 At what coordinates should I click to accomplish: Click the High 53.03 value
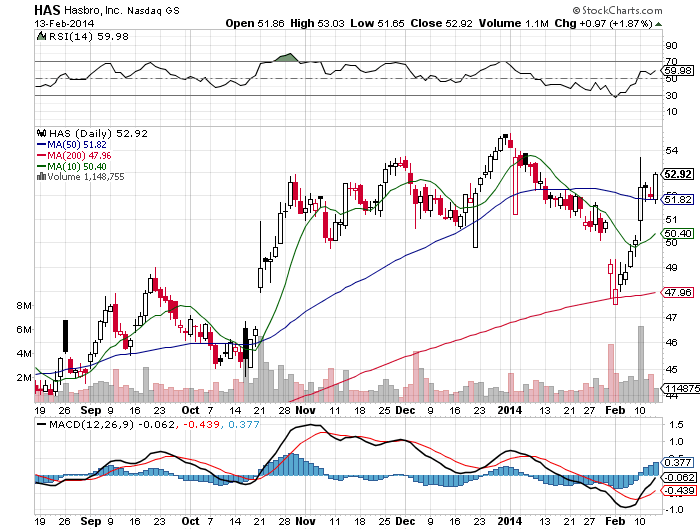point(317,23)
